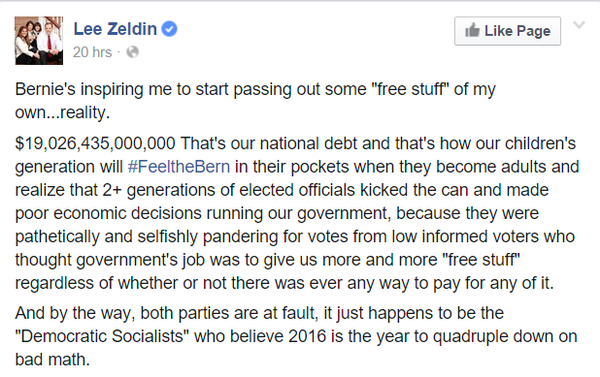The width and height of the screenshot is (600, 377).
Task: Click the Like Page button label
Action: (x=517, y=31)
